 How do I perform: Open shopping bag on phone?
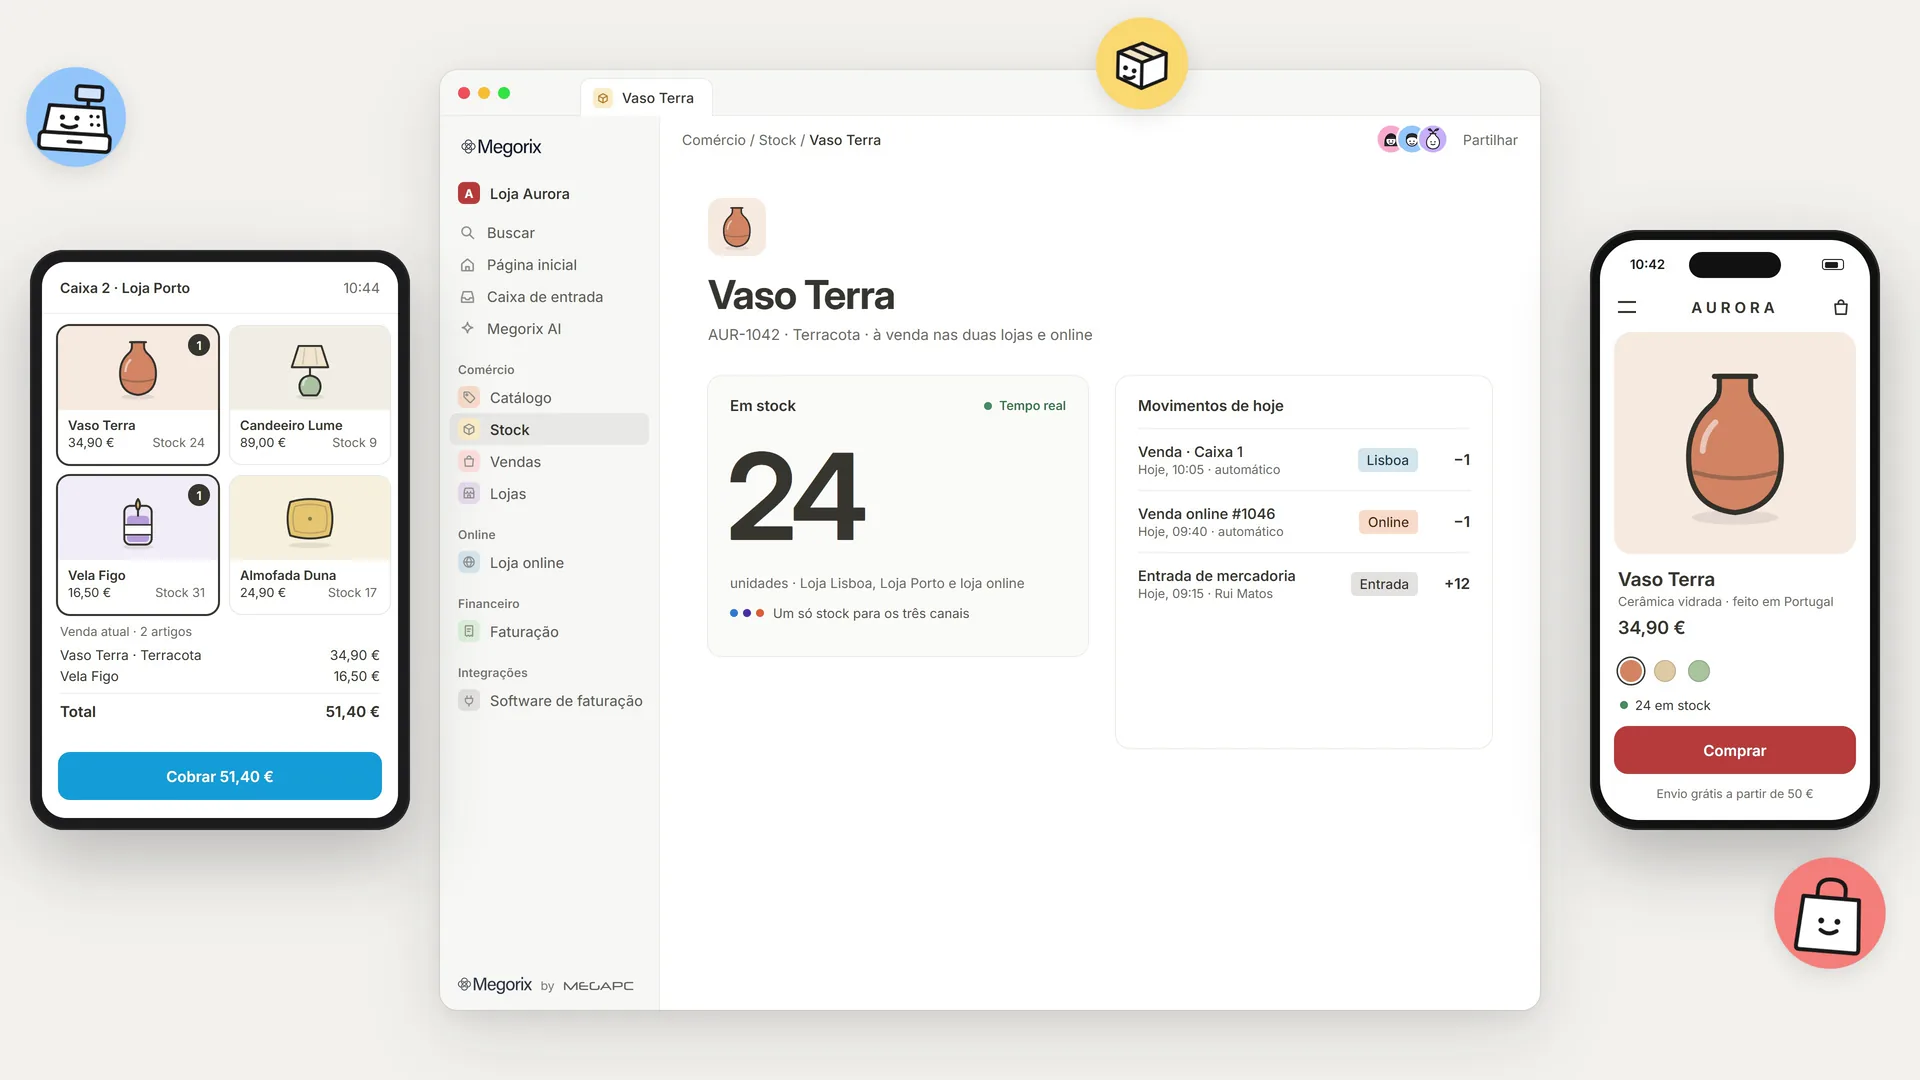tap(1841, 308)
